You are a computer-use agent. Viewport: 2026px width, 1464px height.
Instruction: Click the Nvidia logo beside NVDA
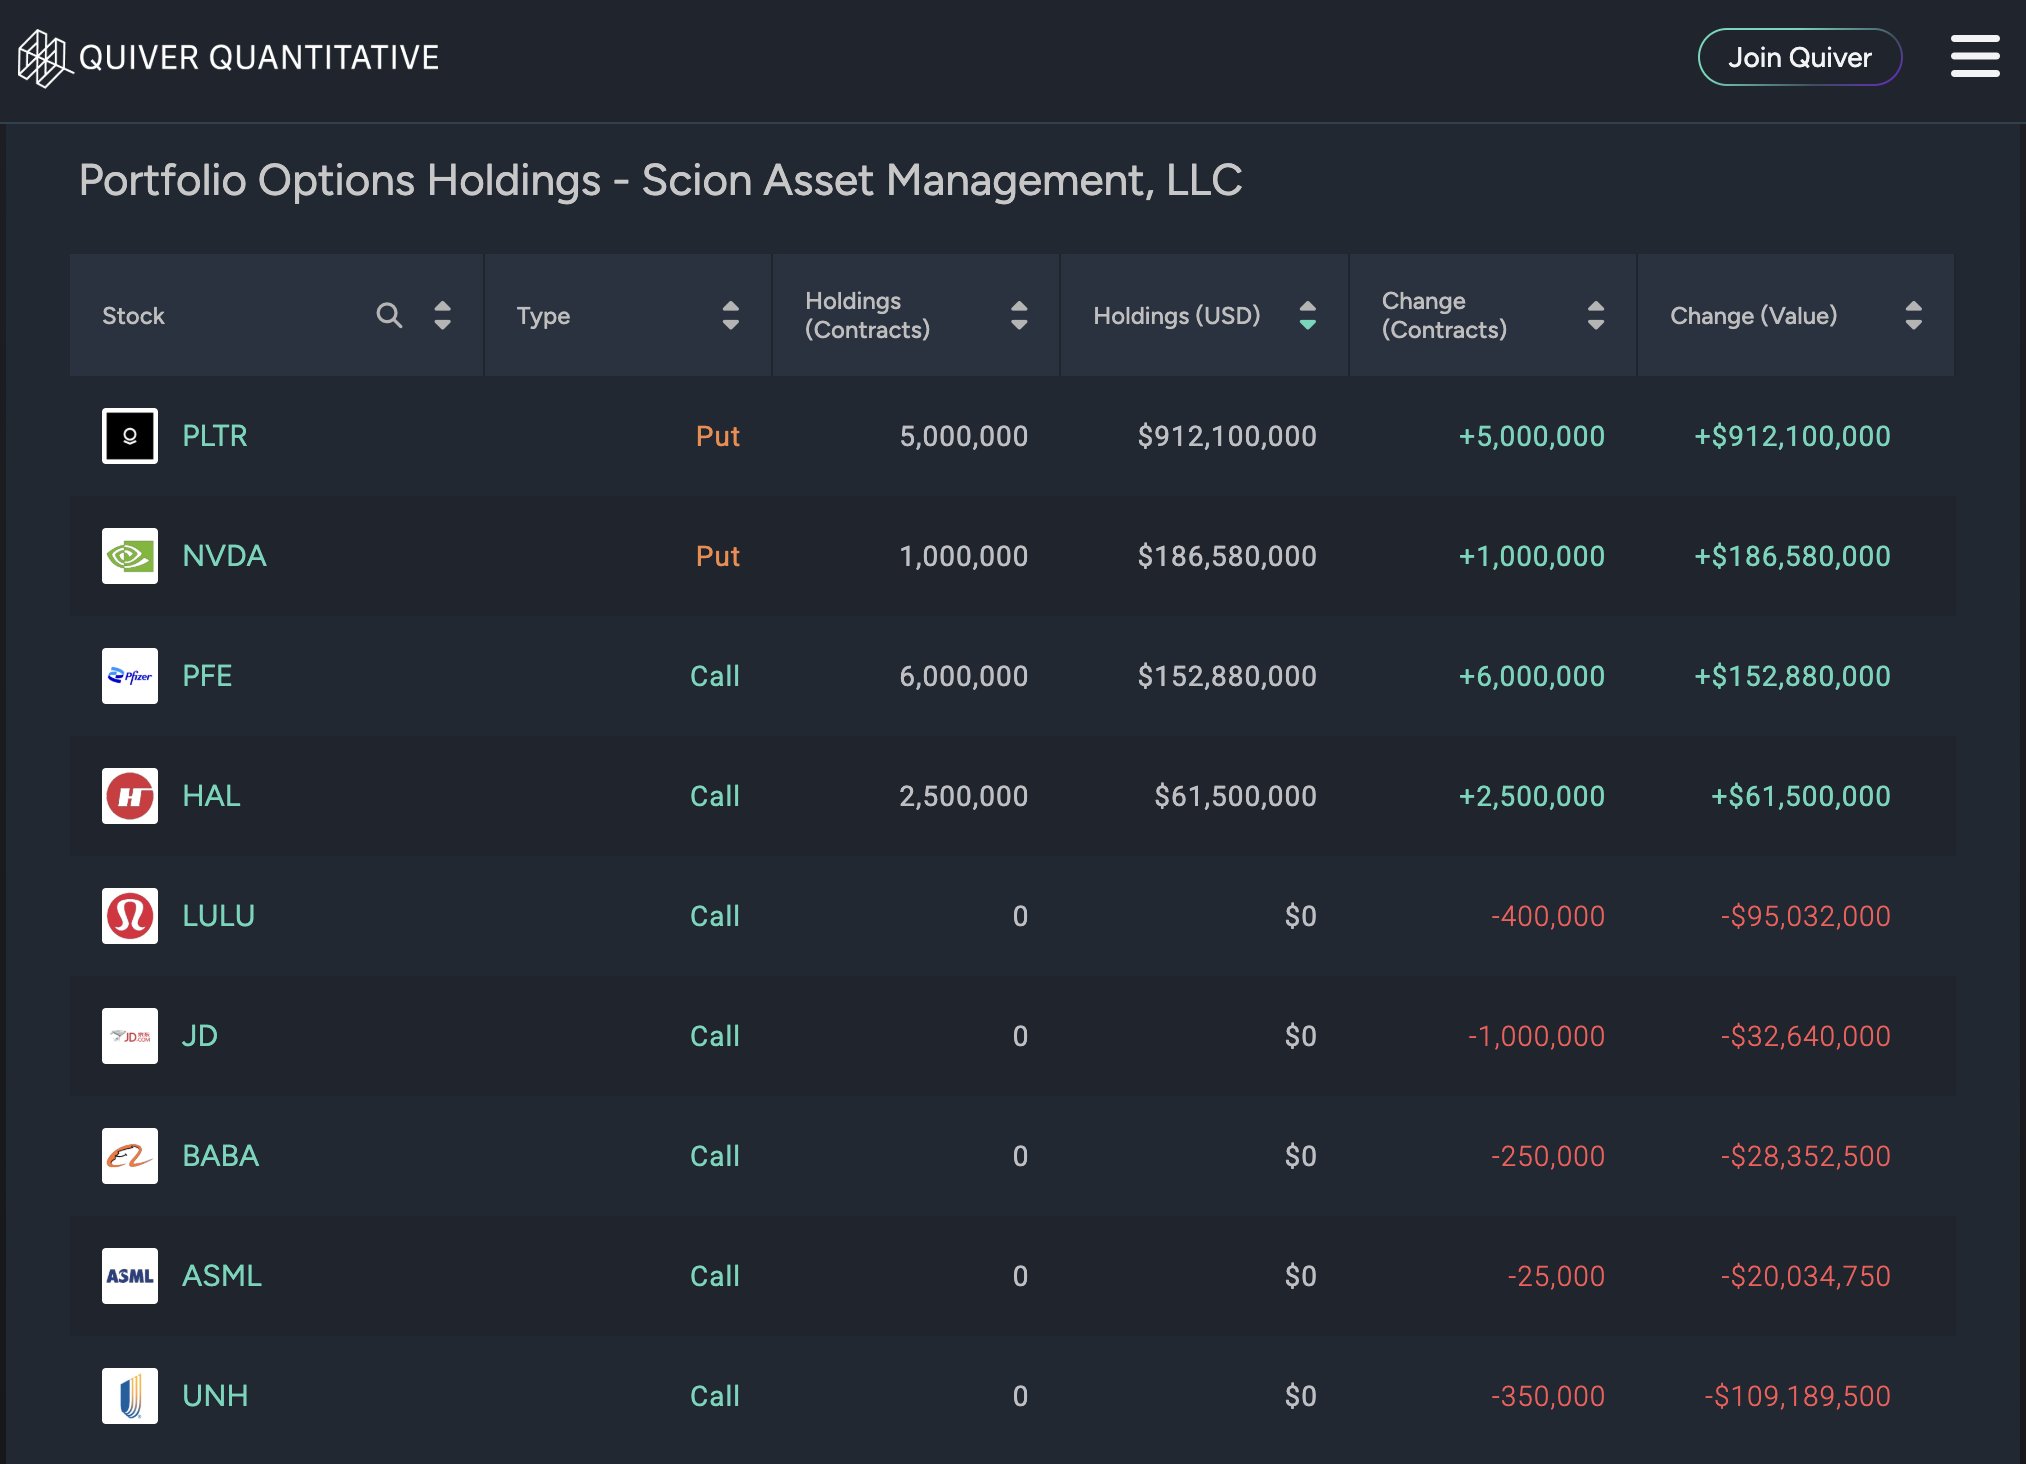coord(129,556)
